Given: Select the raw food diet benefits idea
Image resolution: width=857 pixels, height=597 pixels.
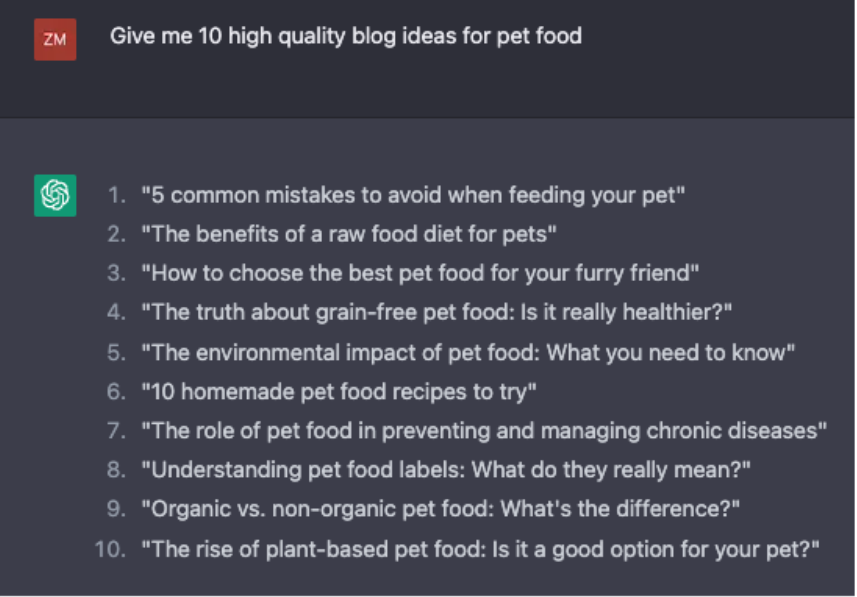Looking at the screenshot, I should tap(349, 234).
